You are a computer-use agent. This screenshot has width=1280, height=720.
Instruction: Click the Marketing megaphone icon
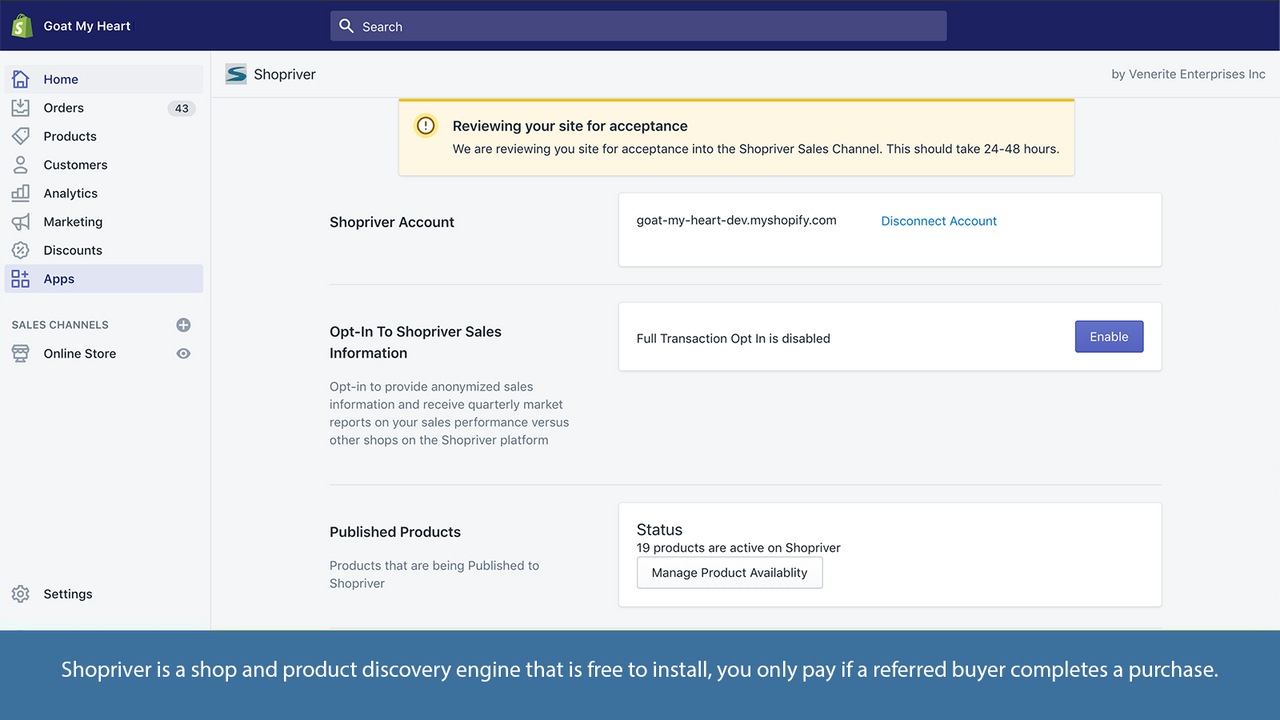20,222
